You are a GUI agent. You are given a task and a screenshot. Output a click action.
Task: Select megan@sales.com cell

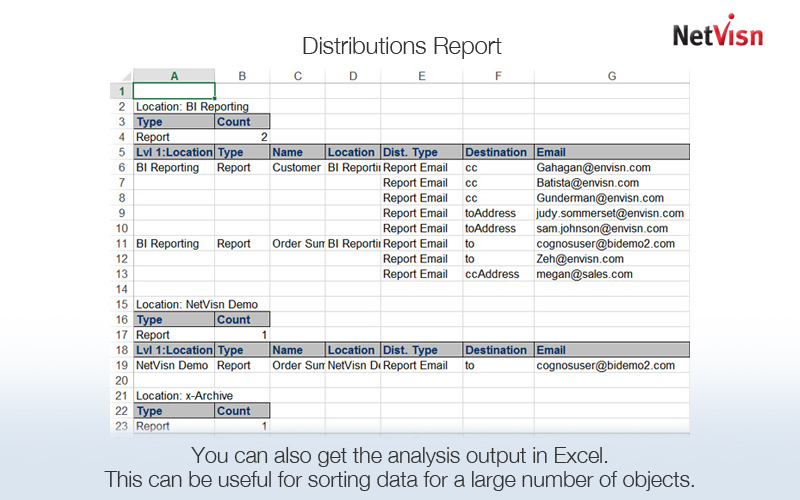coord(612,273)
